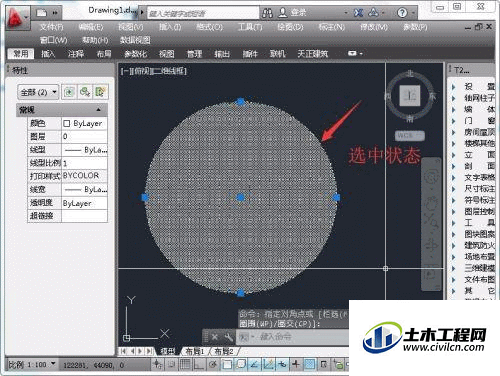Click the center grip of selected circle
This screenshot has width=500, height=376.
pos(240,197)
